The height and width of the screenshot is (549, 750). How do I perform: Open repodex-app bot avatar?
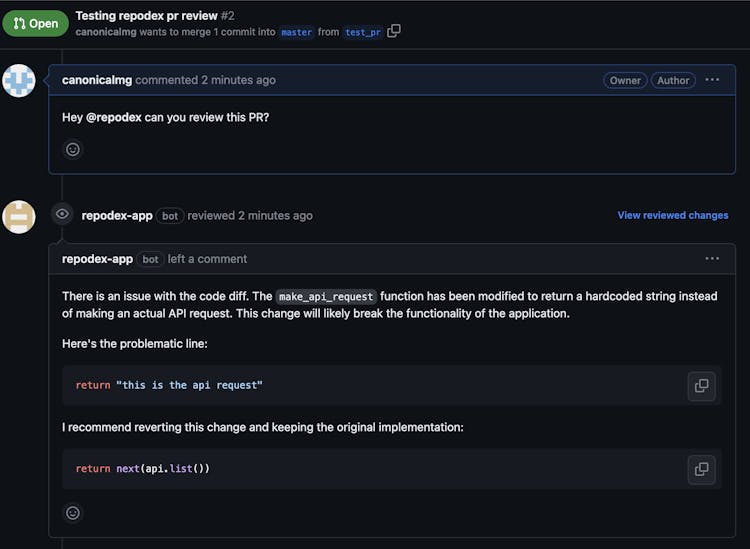point(19,216)
